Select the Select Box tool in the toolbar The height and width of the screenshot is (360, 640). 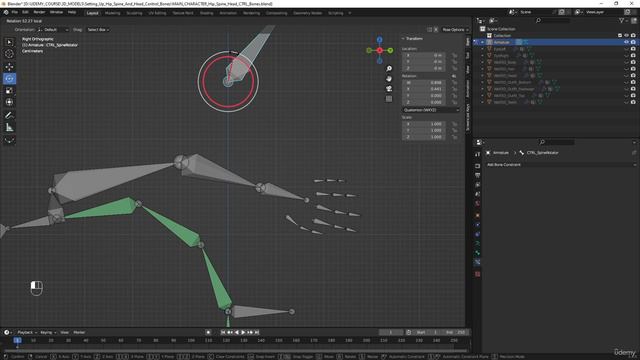[x=9, y=42]
